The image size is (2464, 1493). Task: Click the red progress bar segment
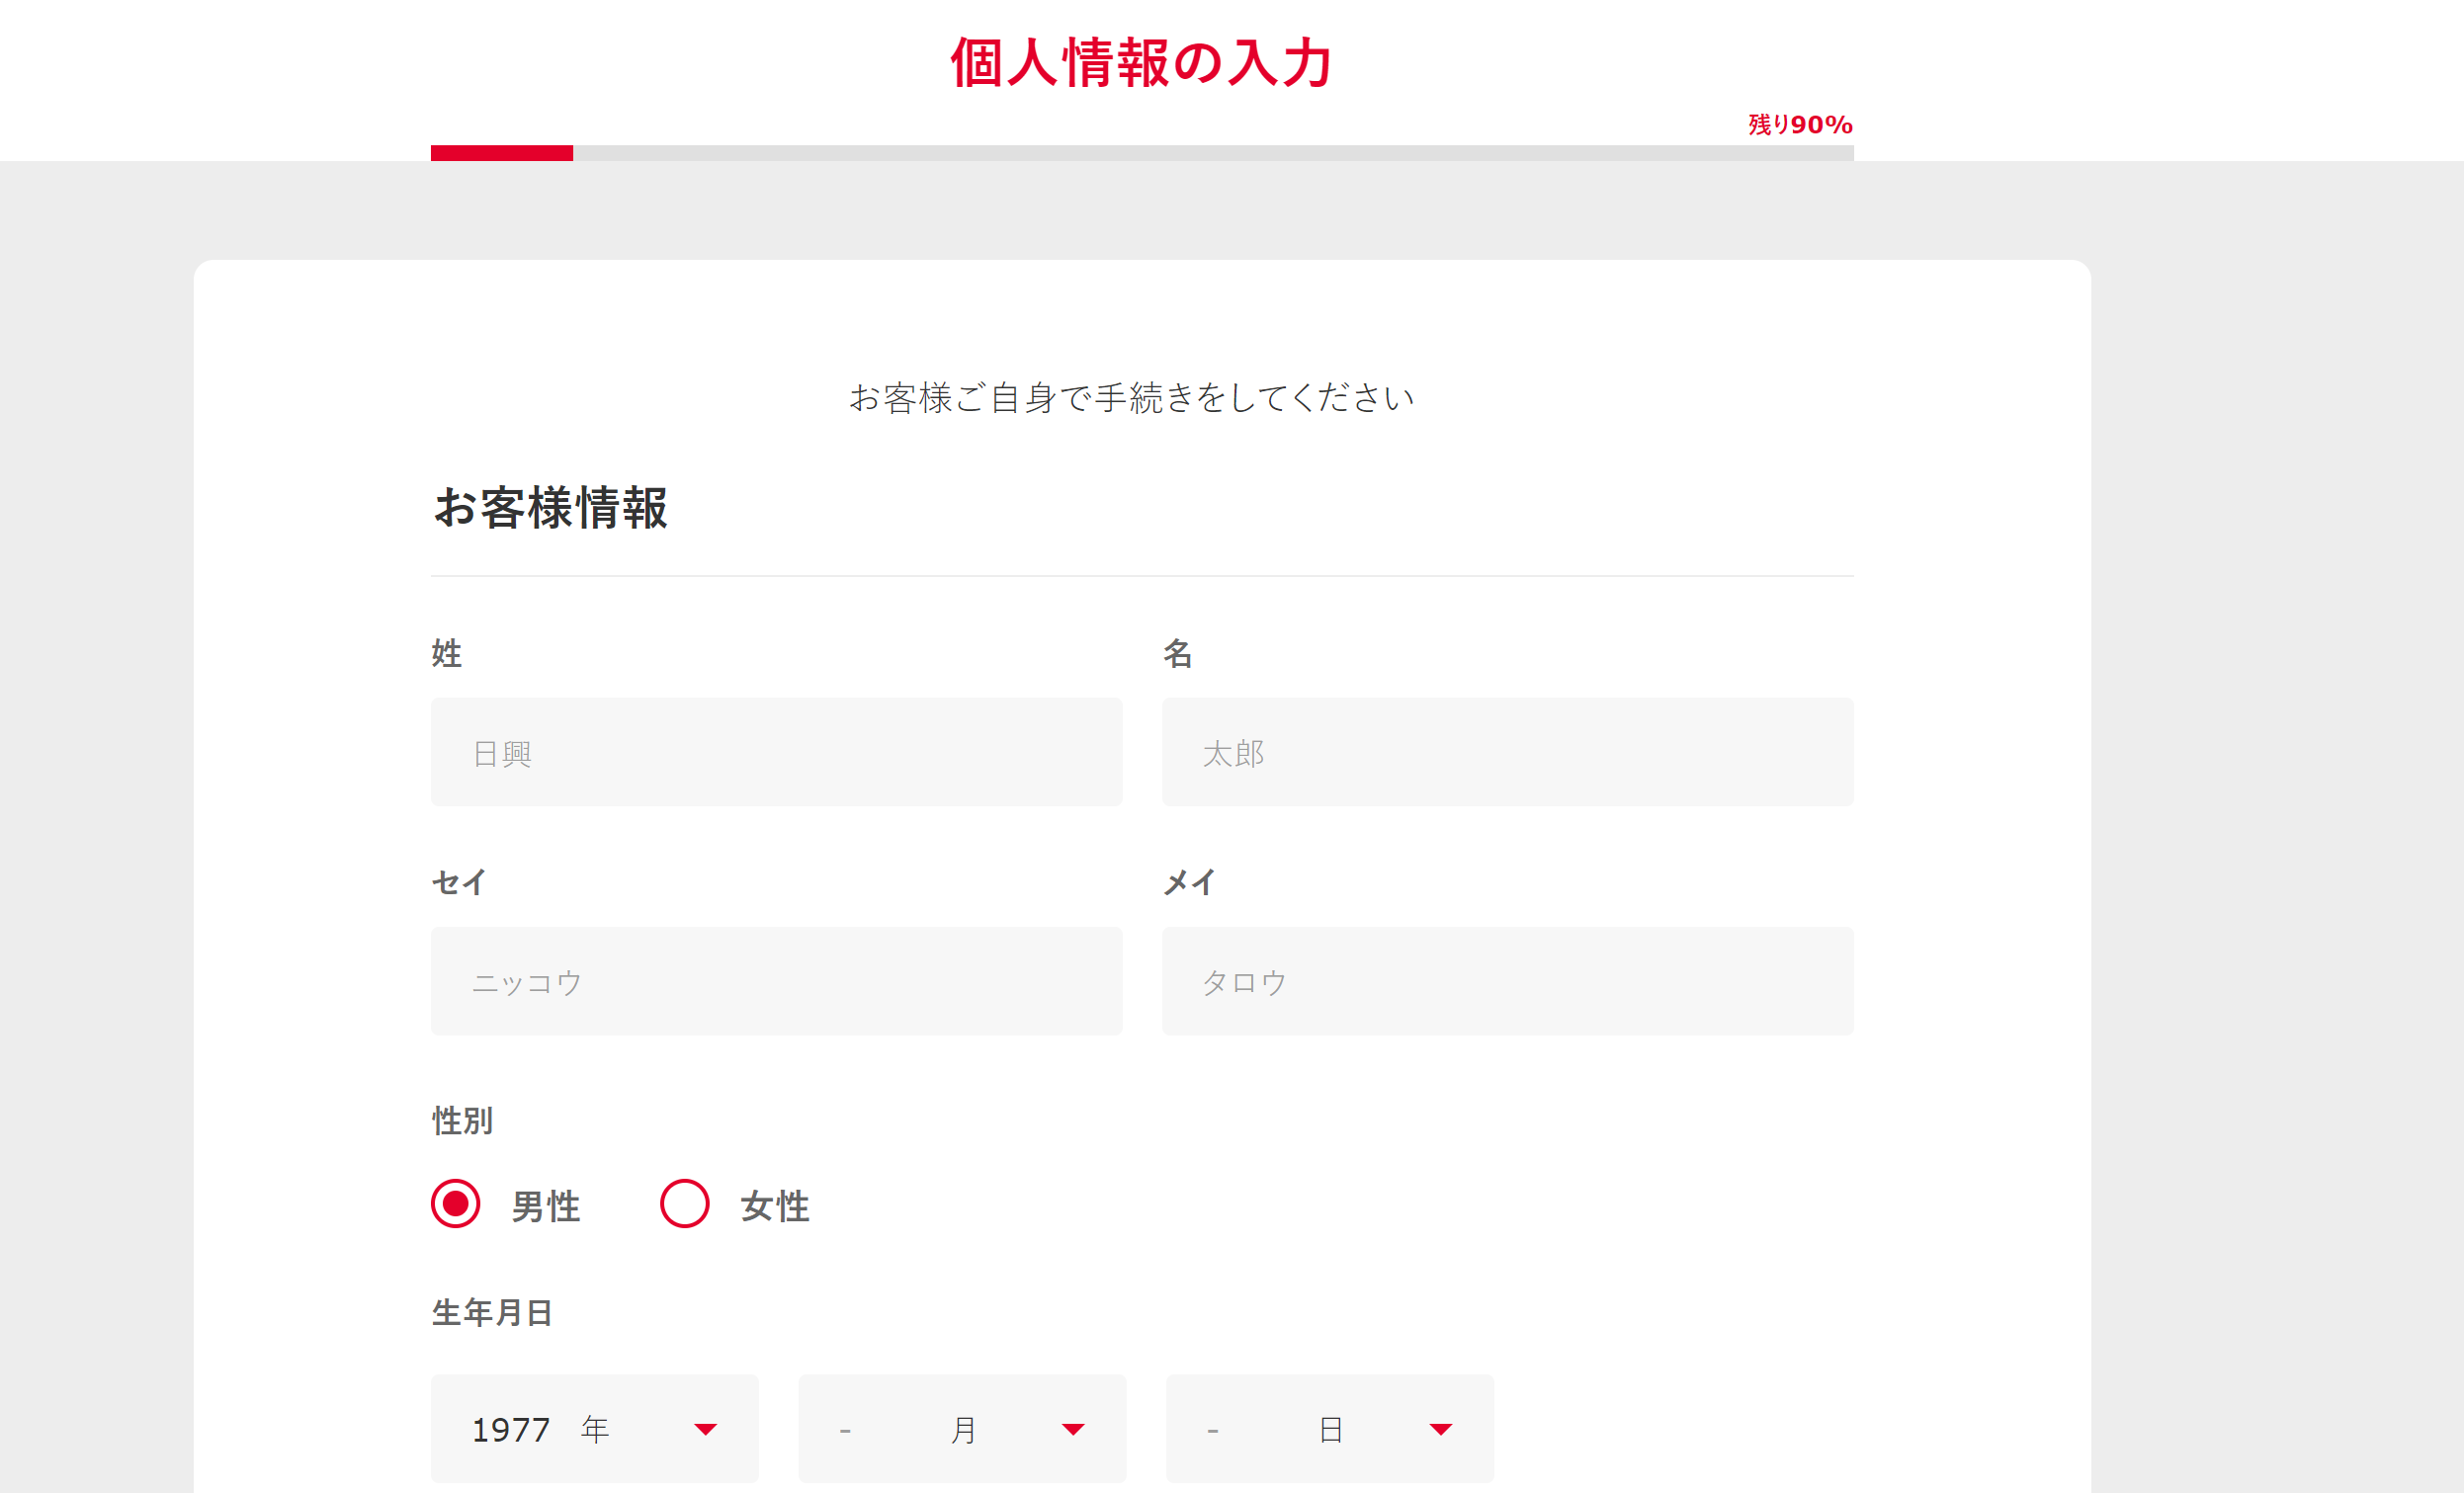tap(500, 153)
